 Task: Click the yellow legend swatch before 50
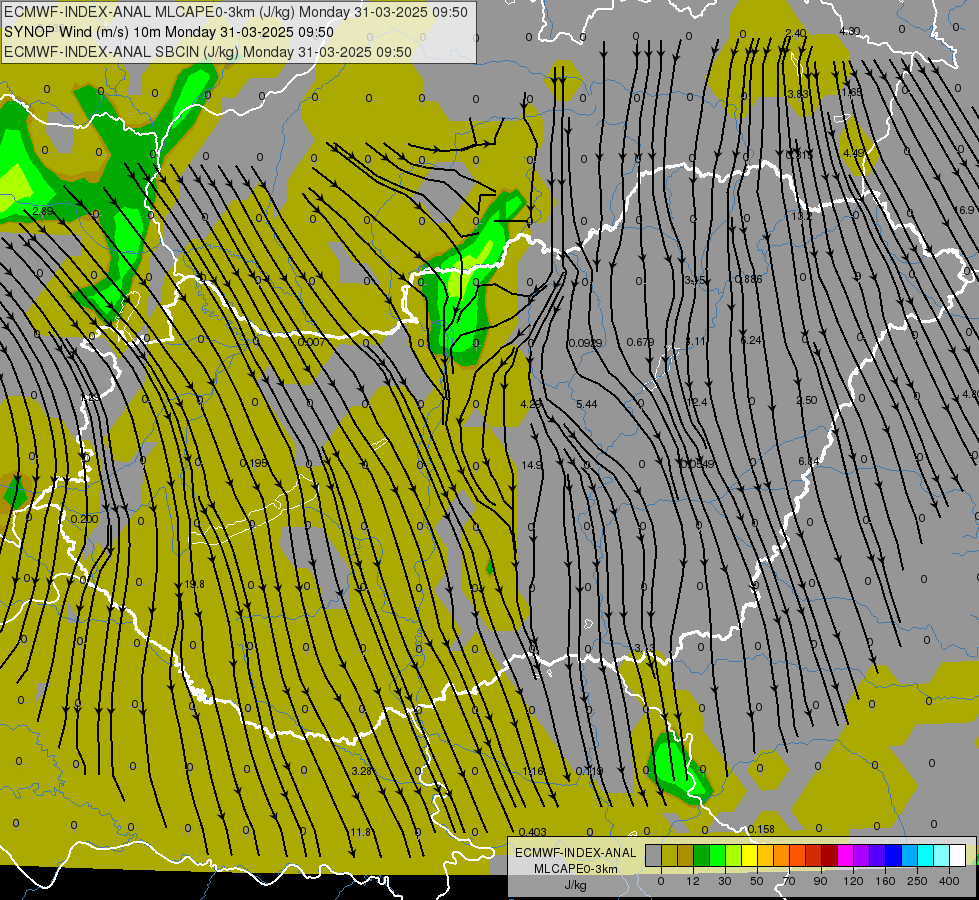click(x=749, y=855)
